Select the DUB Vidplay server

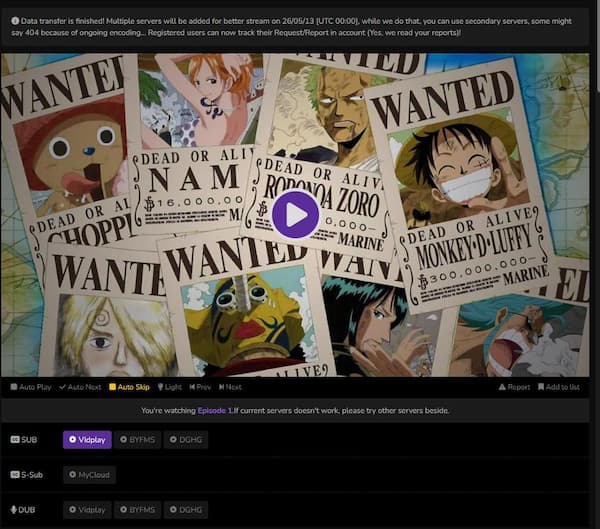(x=87, y=510)
